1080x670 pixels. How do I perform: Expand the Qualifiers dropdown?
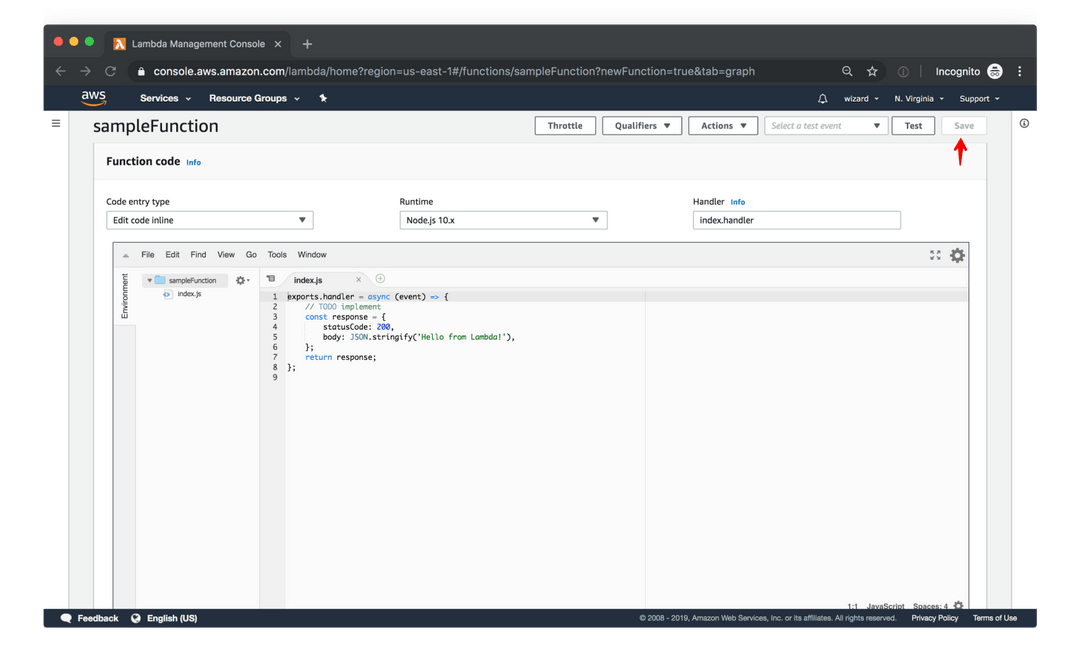click(x=641, y=125)
